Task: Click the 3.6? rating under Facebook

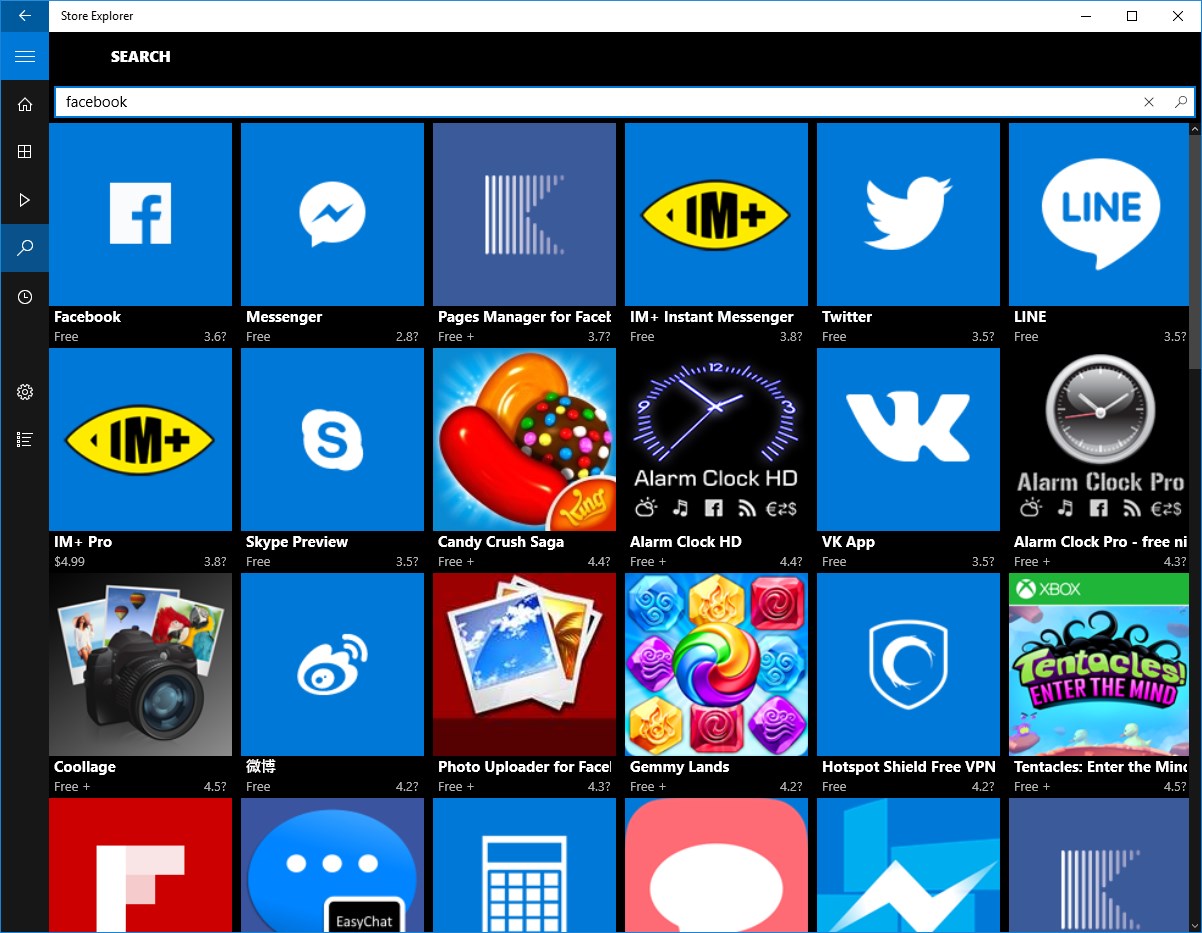Action: click(x=215, y=337)
